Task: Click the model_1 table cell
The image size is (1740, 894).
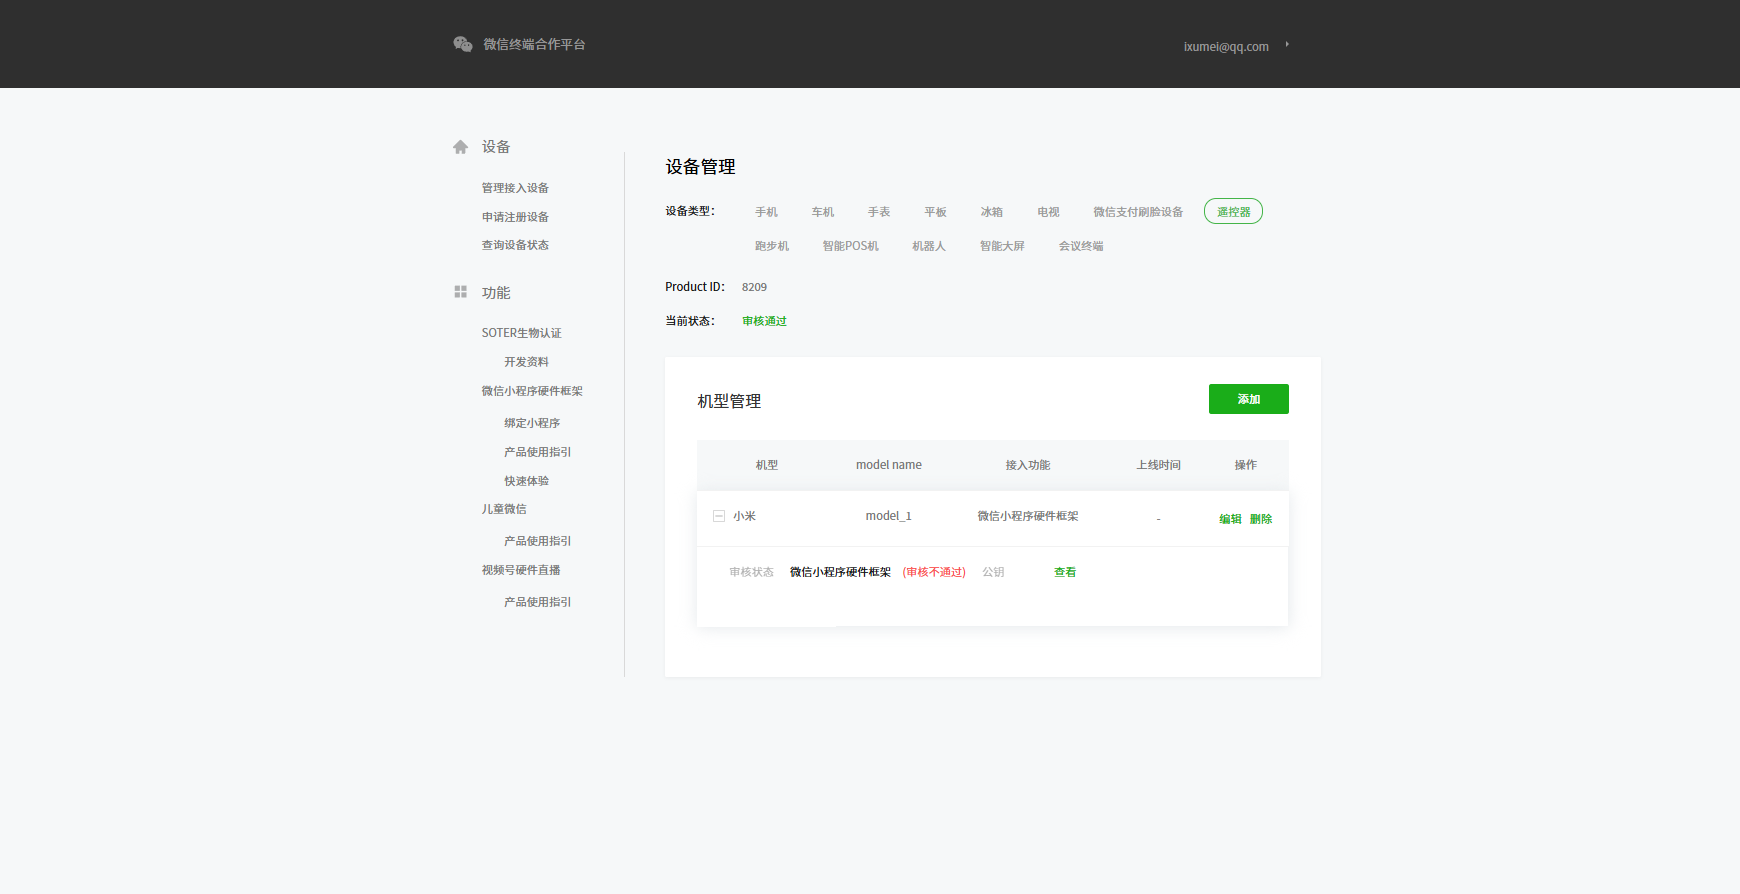Action: 888,516
